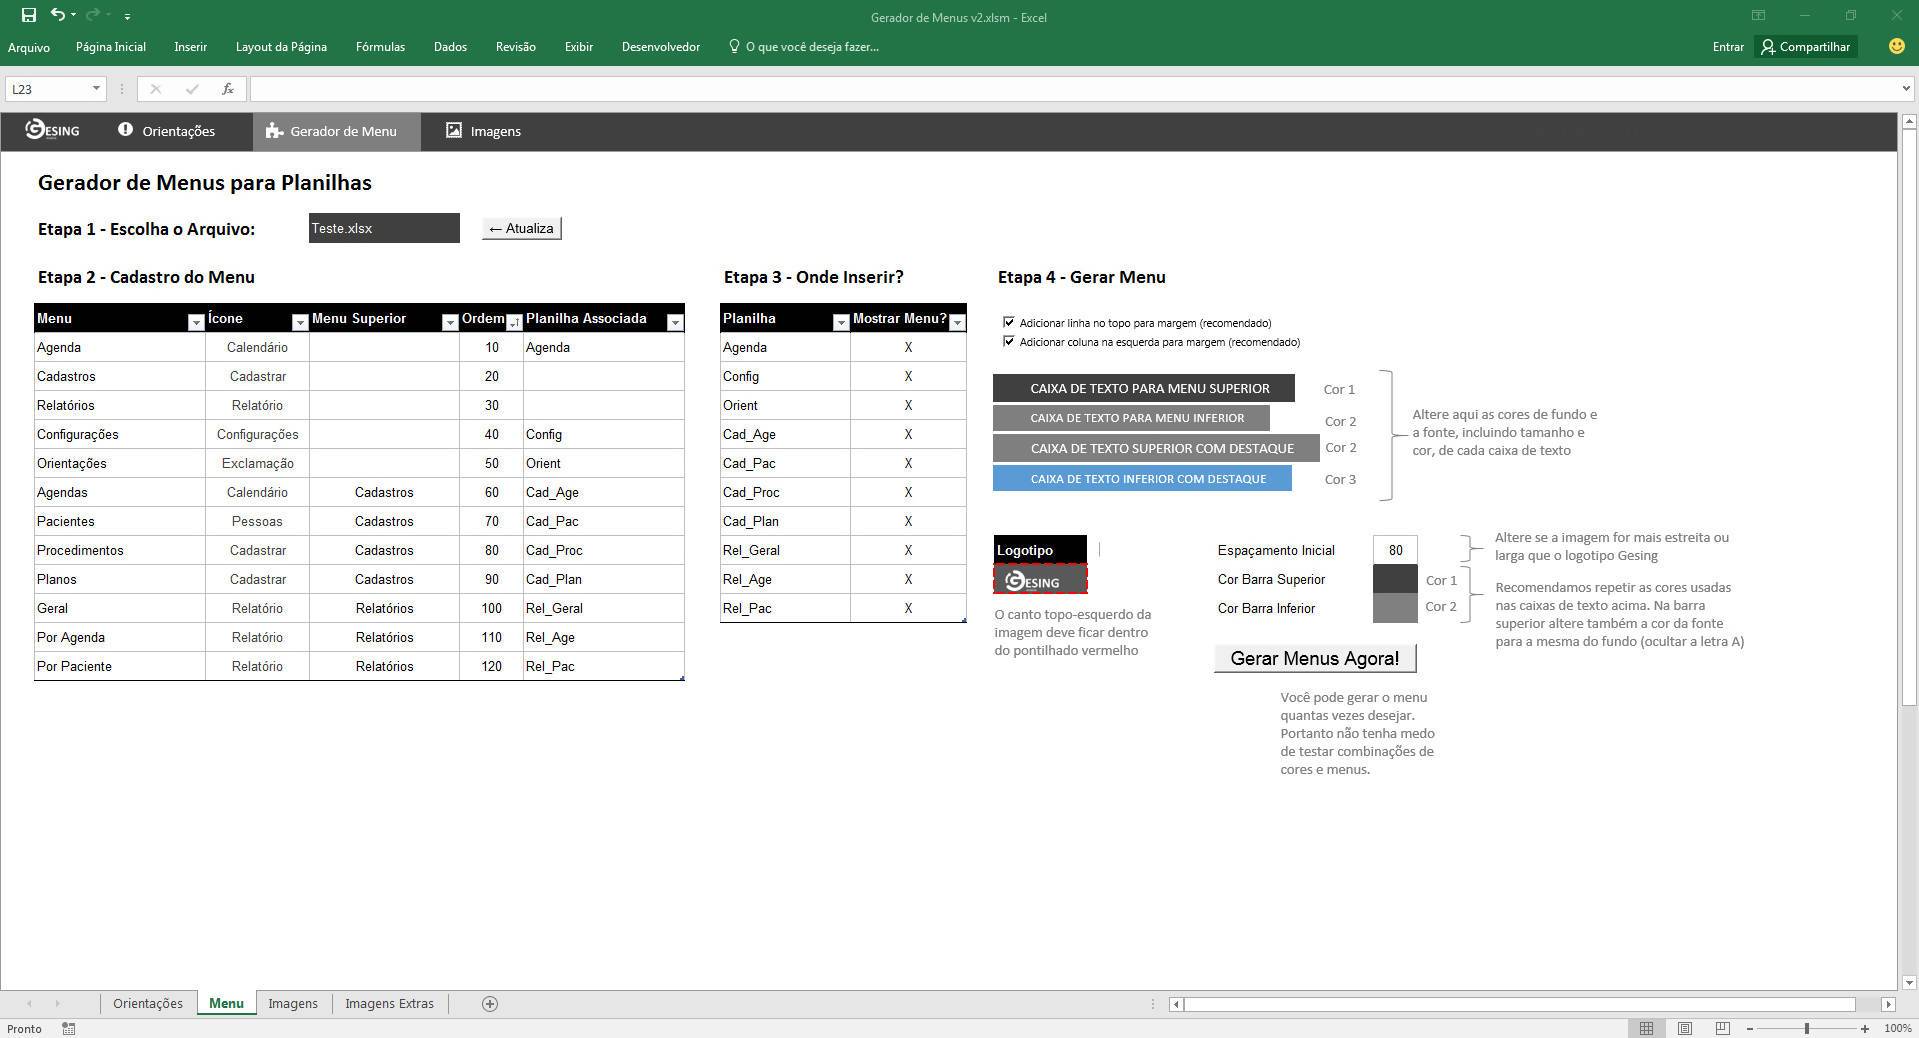This screenshot has height=1038, width=1919.
Task: Open the Ícone column filter dropdown
Action: 299,322
